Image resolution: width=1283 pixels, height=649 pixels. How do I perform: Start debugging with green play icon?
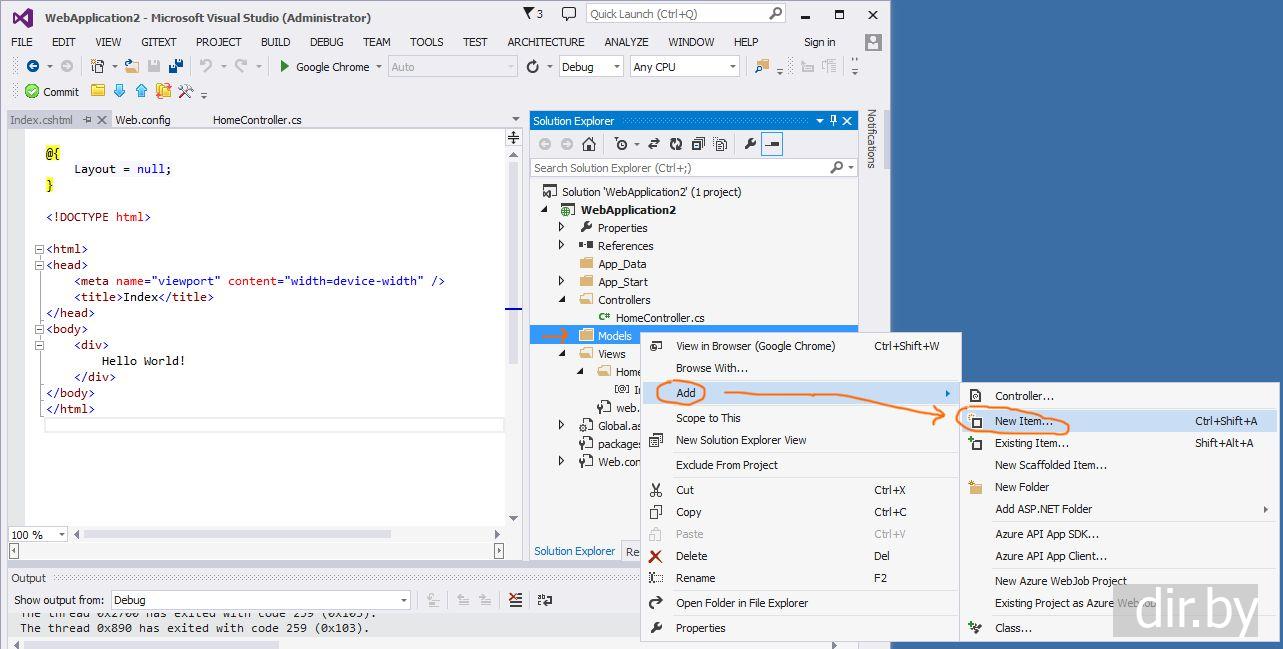click(x=285, y=67)
